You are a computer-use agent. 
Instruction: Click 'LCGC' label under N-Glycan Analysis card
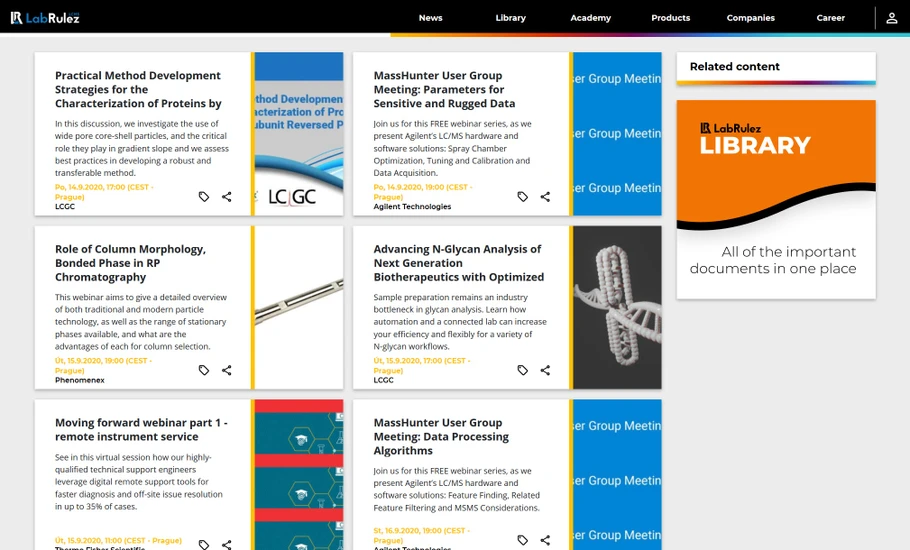pos(383,380)
